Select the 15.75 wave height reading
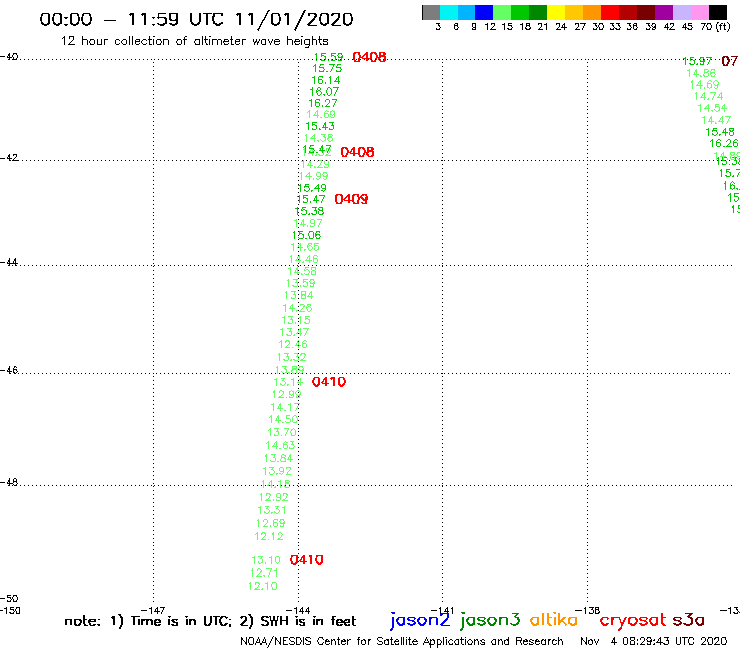Image resolution: width=740 pixels, height=650 pixels. coord(327,68)
